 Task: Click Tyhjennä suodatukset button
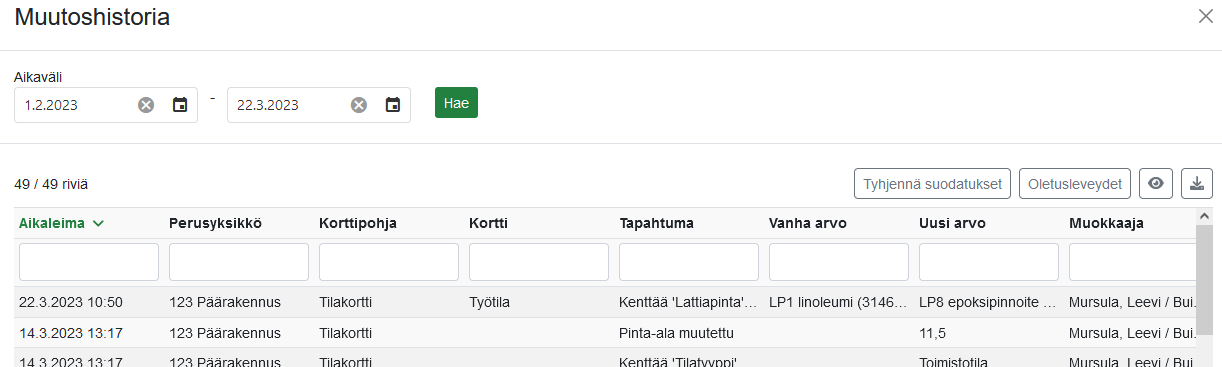tap(933, 183)
